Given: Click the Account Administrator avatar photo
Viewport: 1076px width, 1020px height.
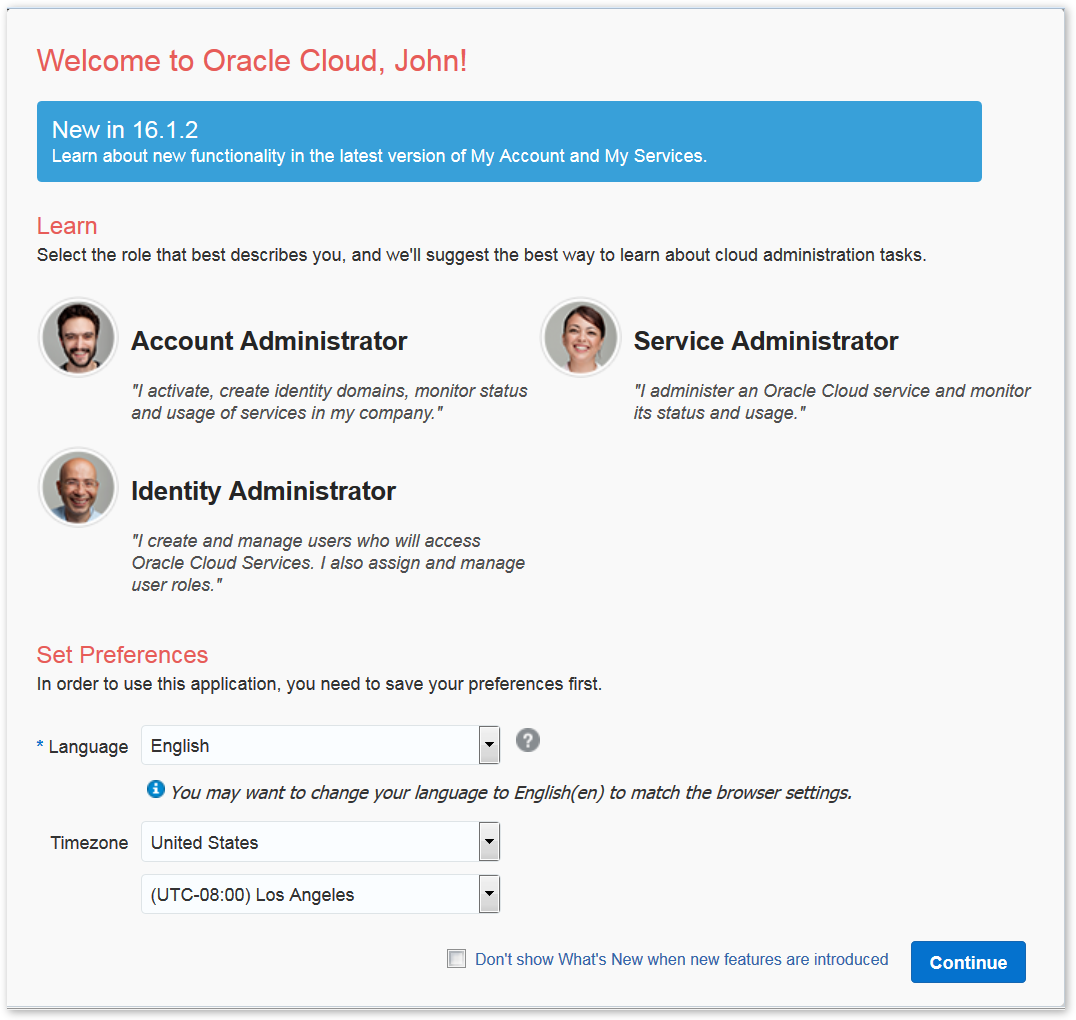Looking at the screenshot, I should [77, 337].
